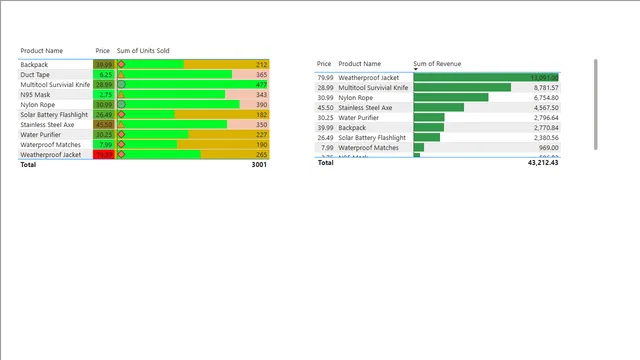Select Duct Tape in the left table
The image size is (640, 360).
coord(35,75)
